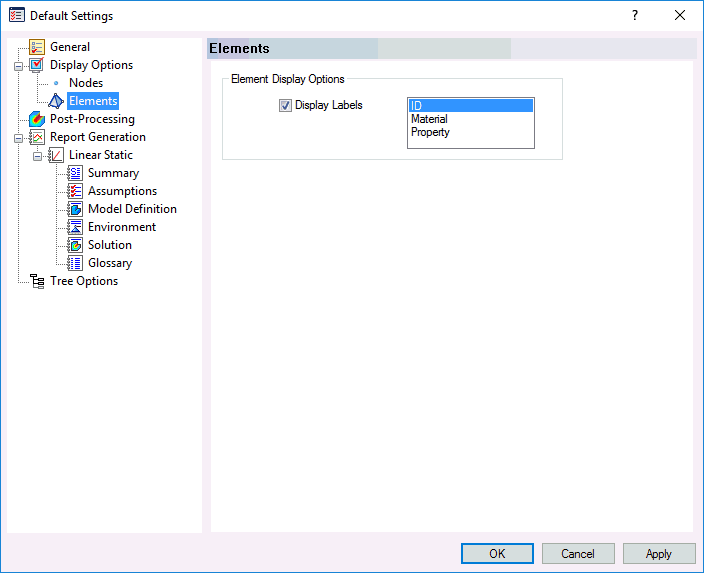Image resolution: width=704 pixels, height=573 pixels.
Task: Click the Environment icon
Action: 75,227
